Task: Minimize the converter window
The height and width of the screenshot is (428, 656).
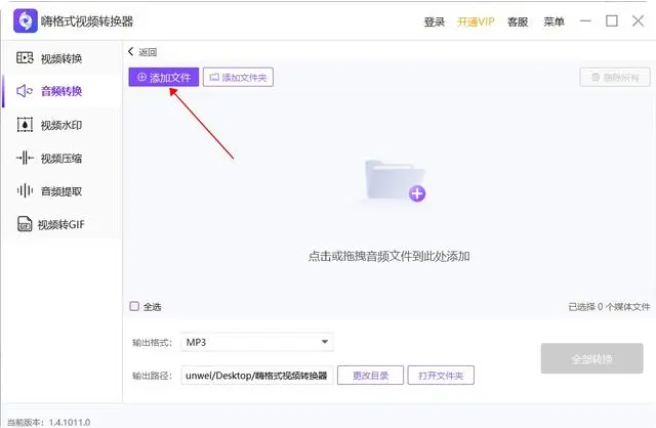Action: pos(585,21)
